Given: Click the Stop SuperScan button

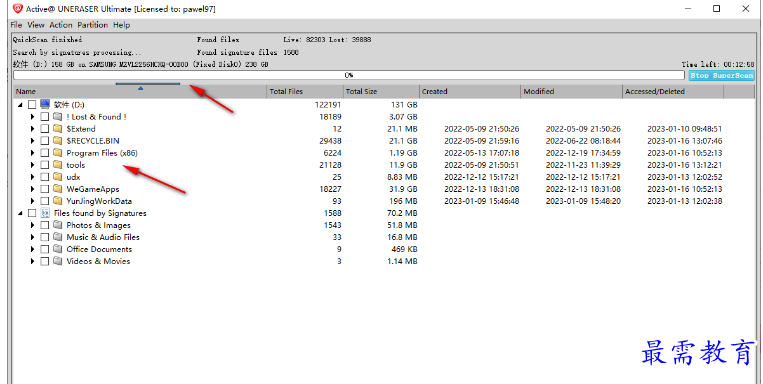Looking at the screenshot, I should (x=722, y=75).
